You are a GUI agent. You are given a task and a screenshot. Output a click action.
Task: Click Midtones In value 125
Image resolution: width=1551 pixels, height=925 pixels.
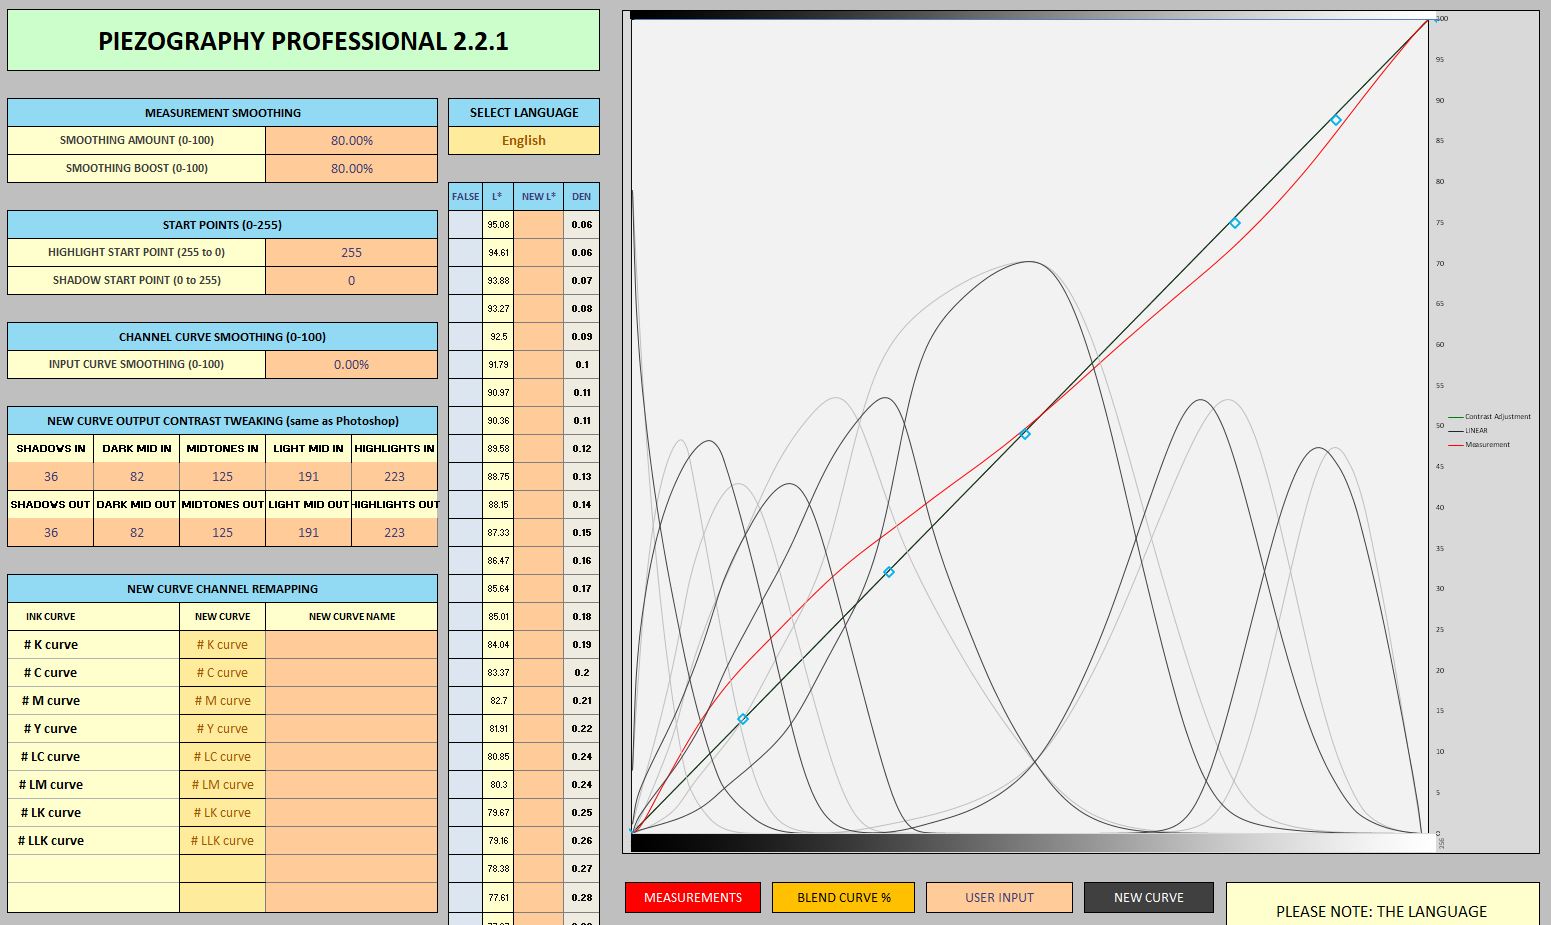tap(223, 477)
